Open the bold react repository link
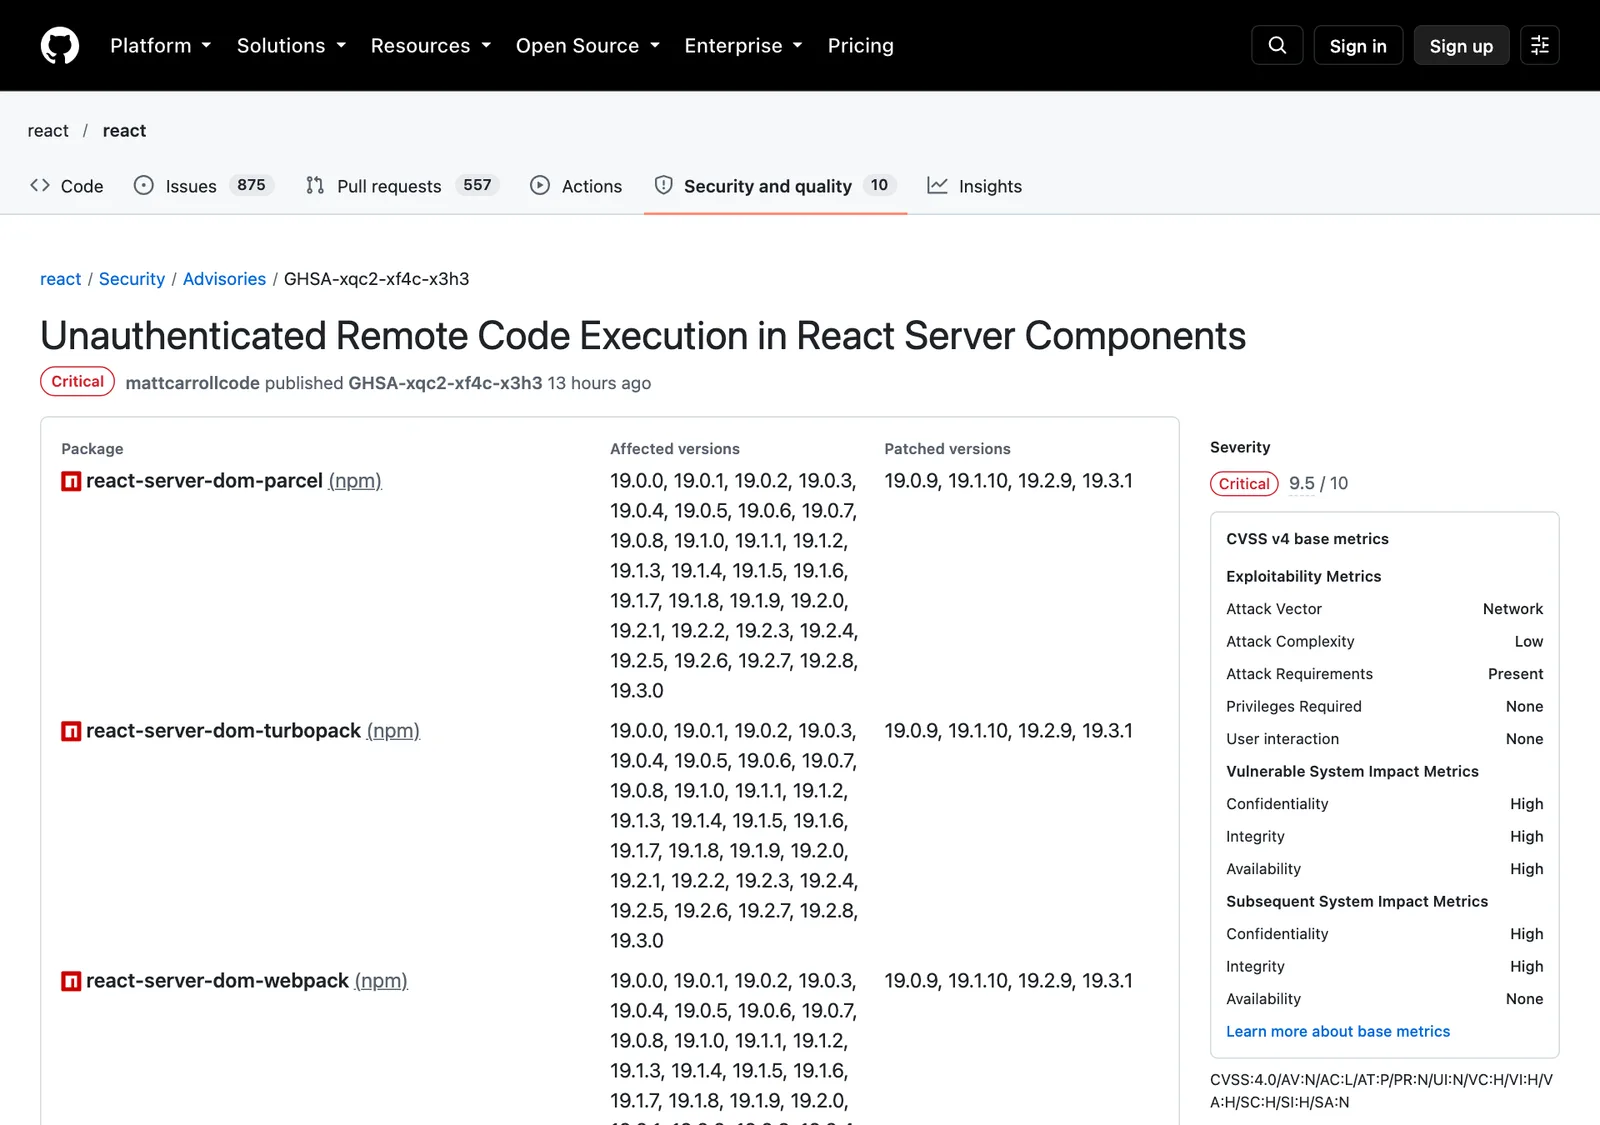This screenshot has height=1125, width=1600. point(124,131)
